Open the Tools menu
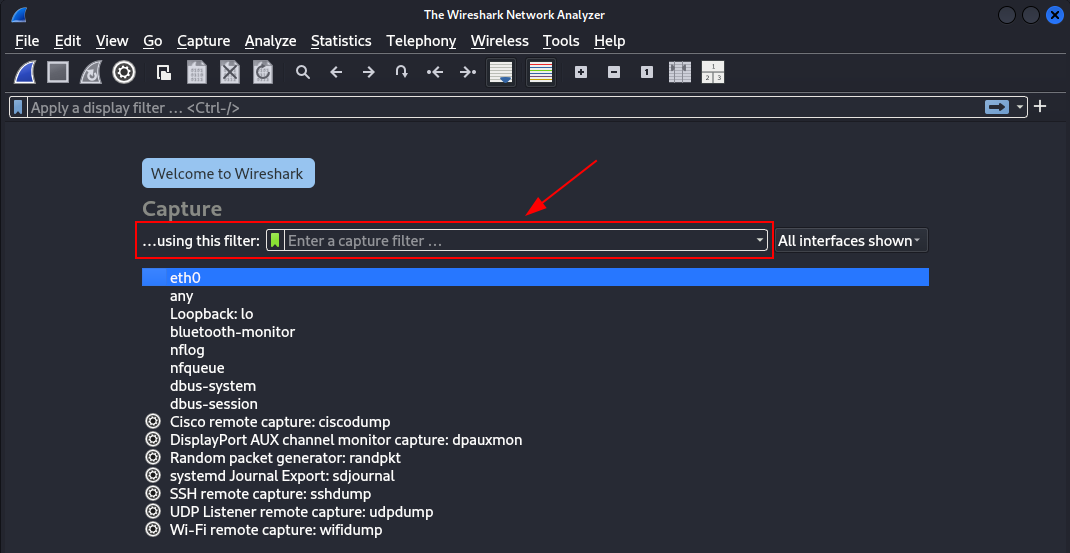 pyautogui.click(x=561, y=41)
